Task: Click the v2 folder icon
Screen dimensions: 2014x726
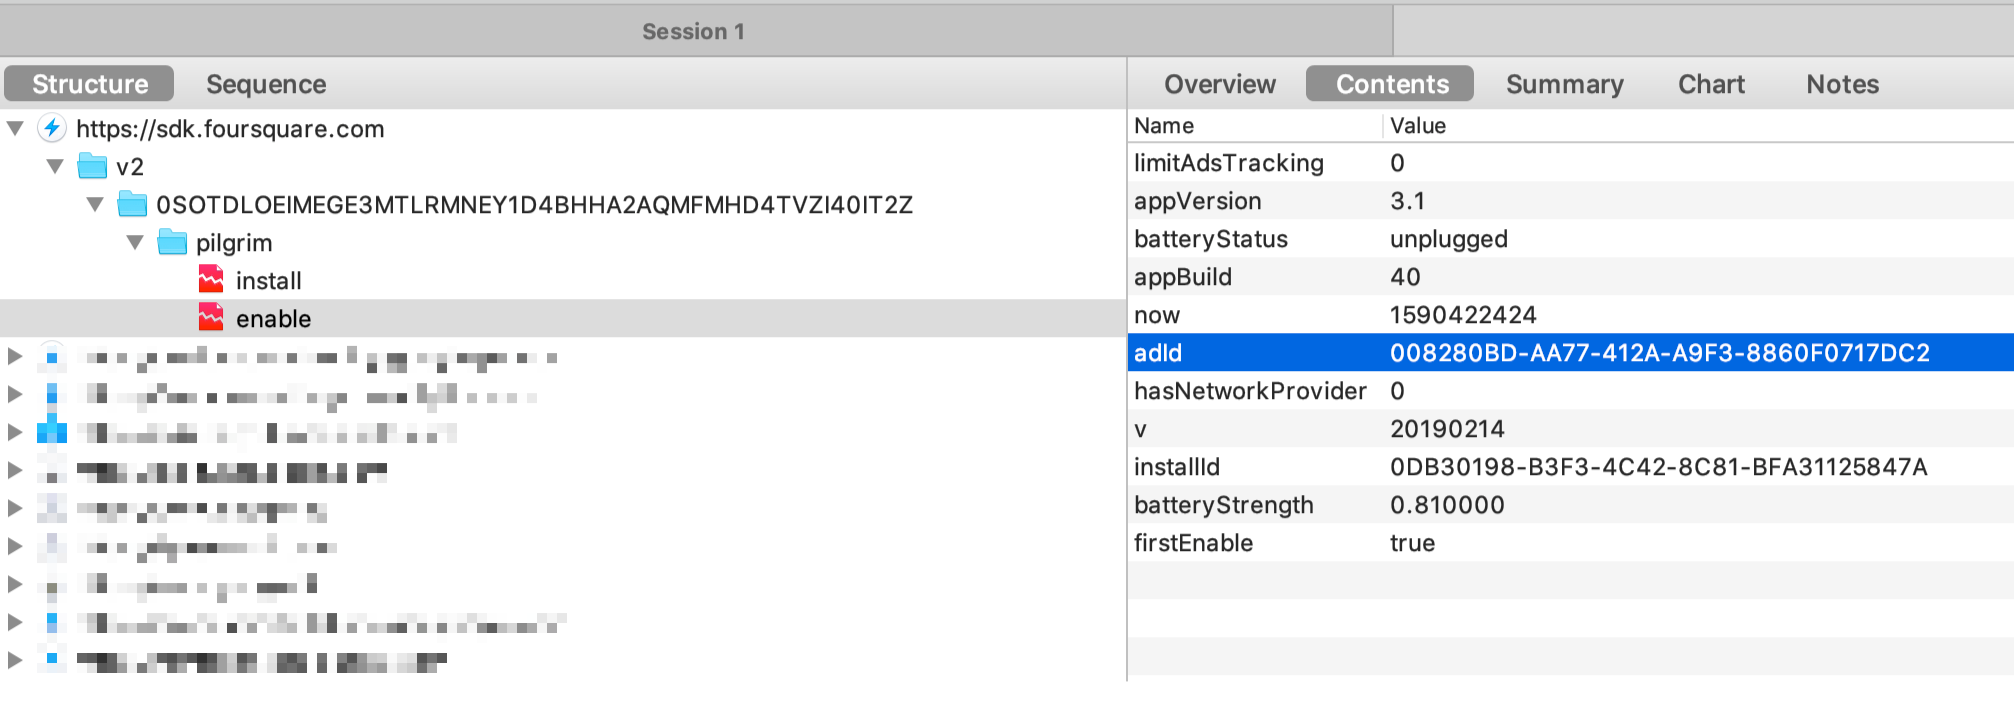Action: click(92, 166)
